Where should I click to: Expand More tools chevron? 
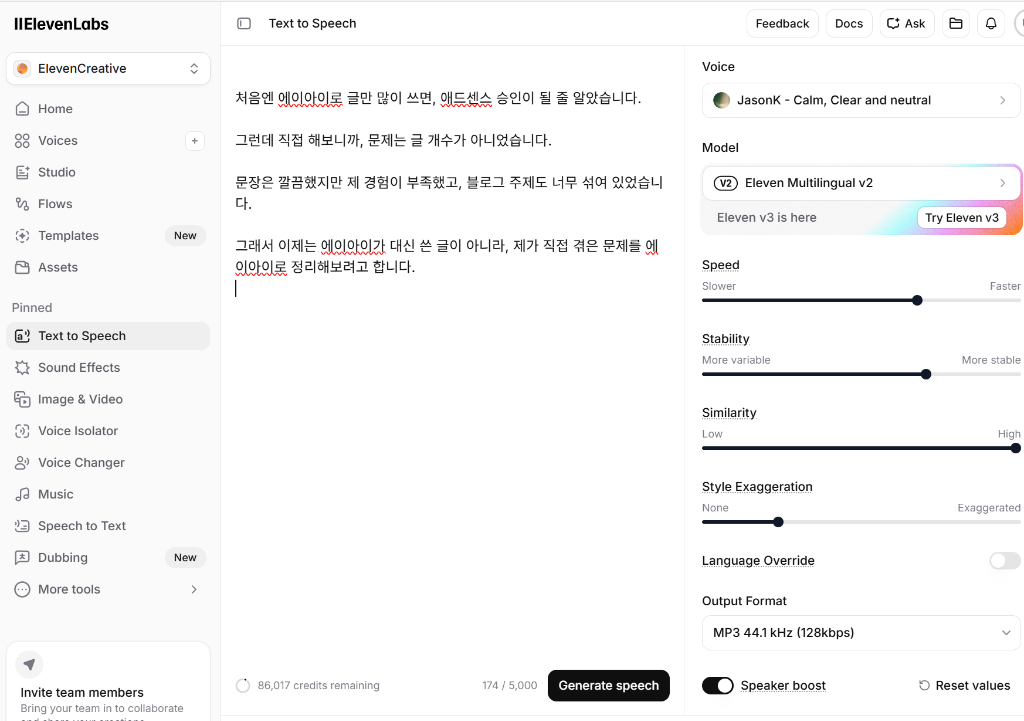194,589
